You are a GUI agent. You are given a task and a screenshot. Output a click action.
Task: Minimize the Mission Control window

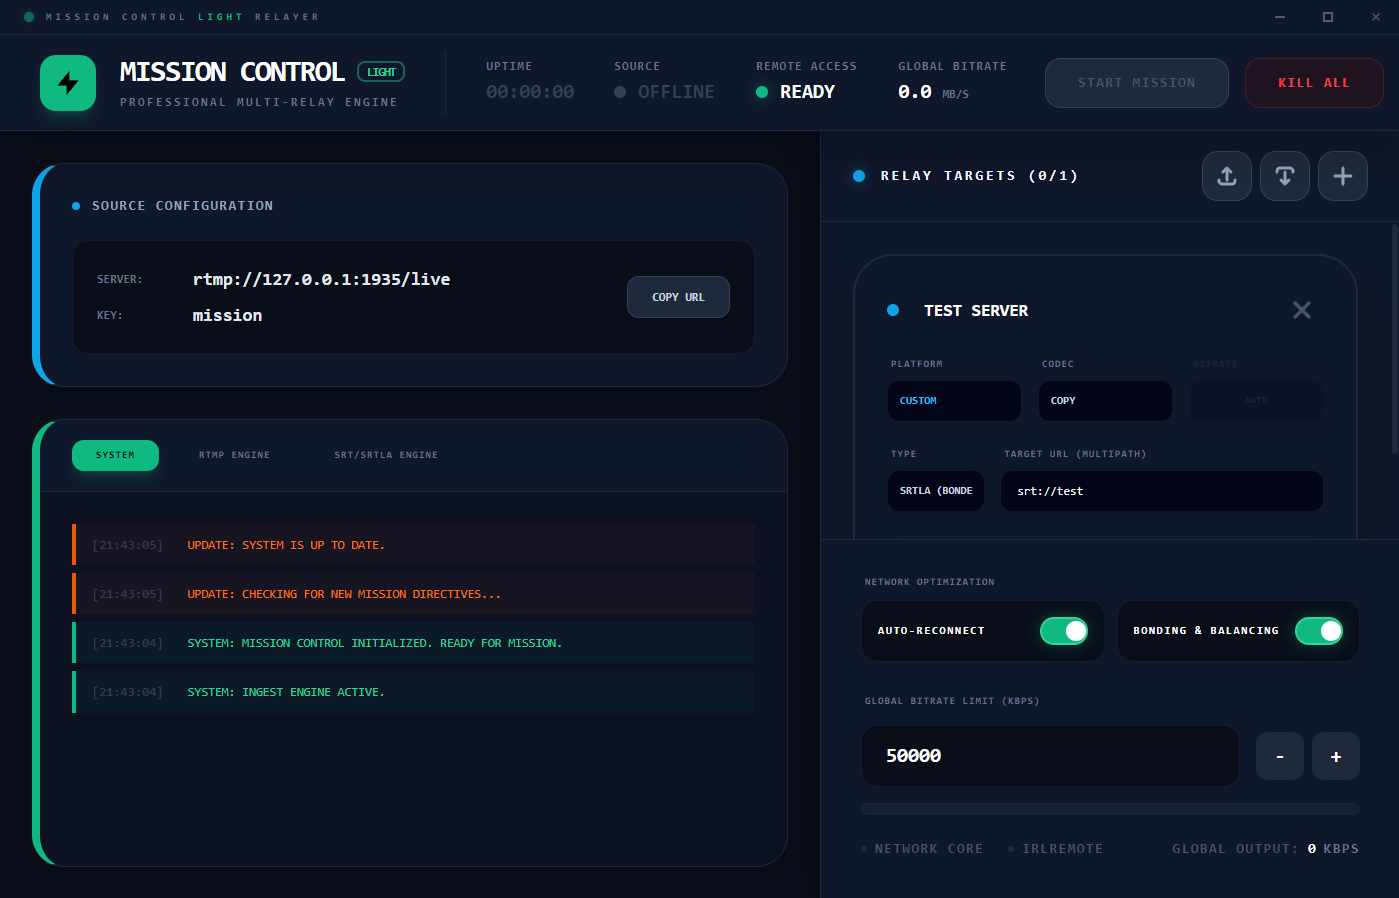[1281, 17]
